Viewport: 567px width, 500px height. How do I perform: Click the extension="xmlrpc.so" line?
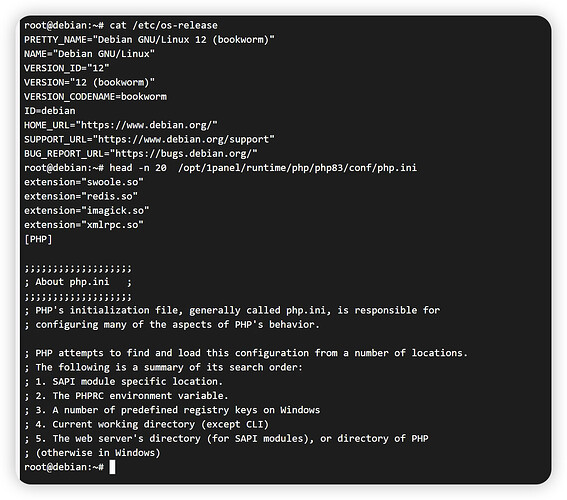coord(84,225)
